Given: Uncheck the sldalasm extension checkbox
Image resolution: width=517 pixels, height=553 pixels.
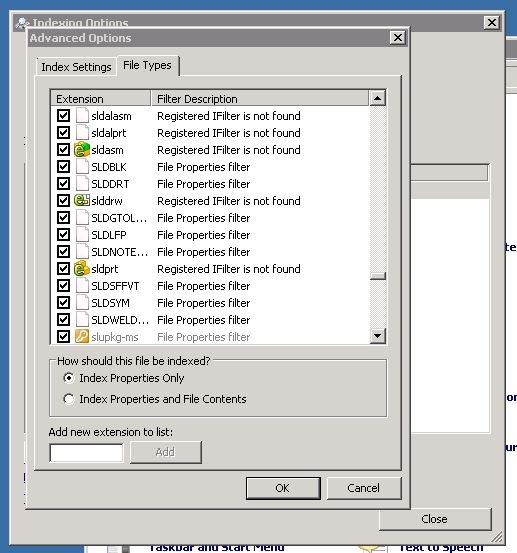Looking at the screenshot, I should (x=63, y=116).
